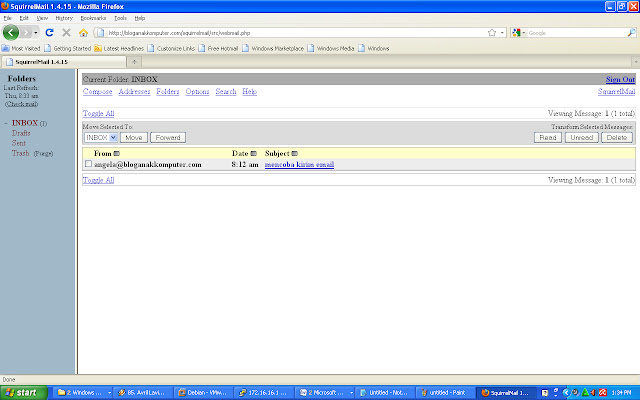The width and height of the screenshot is (640, 400).
Task: Open the Free Hotmail bookmark
Action: coord(218,48)
